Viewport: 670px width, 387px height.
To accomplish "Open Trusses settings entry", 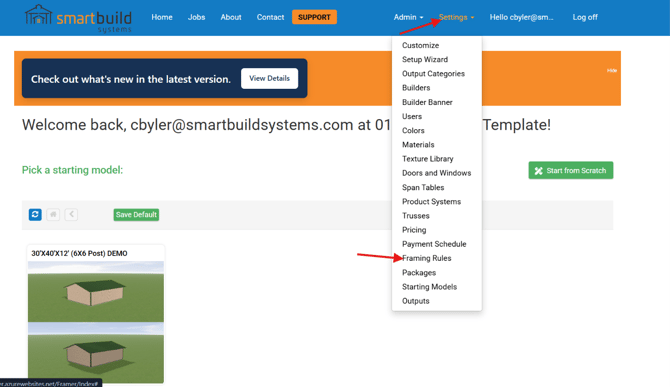I will (416, 216).
